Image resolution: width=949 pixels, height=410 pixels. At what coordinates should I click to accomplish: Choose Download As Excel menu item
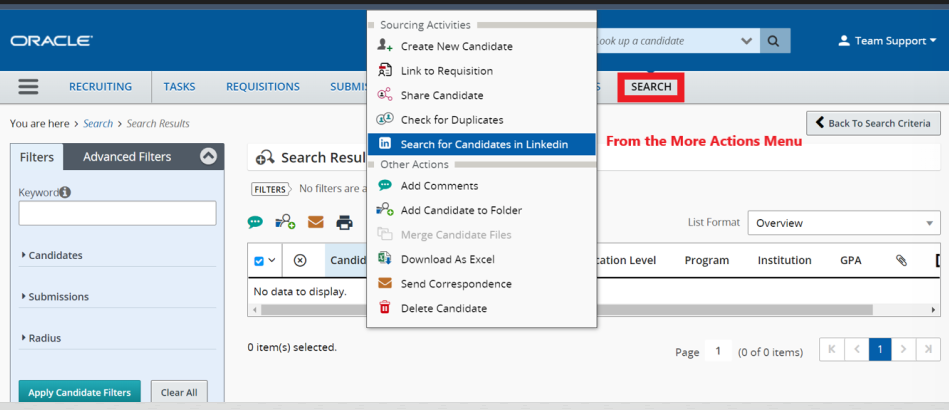coord(482,259)
